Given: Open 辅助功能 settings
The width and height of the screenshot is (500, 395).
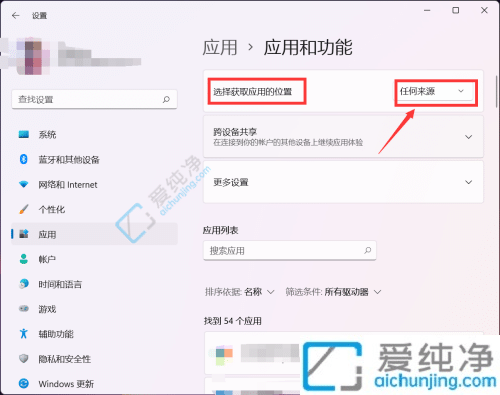Looking at the screenshot, I should tap(94, 334).
